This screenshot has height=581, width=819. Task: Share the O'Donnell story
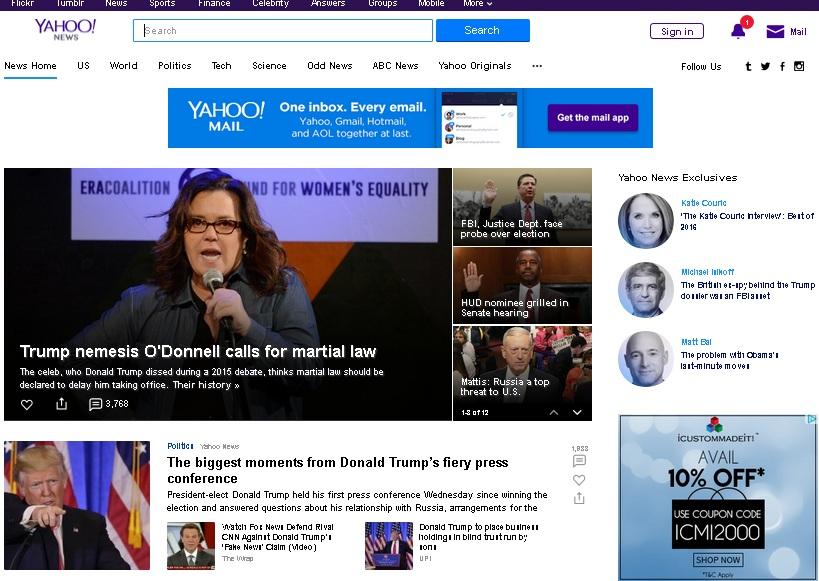pyautogui.click(x=62, y=404)
